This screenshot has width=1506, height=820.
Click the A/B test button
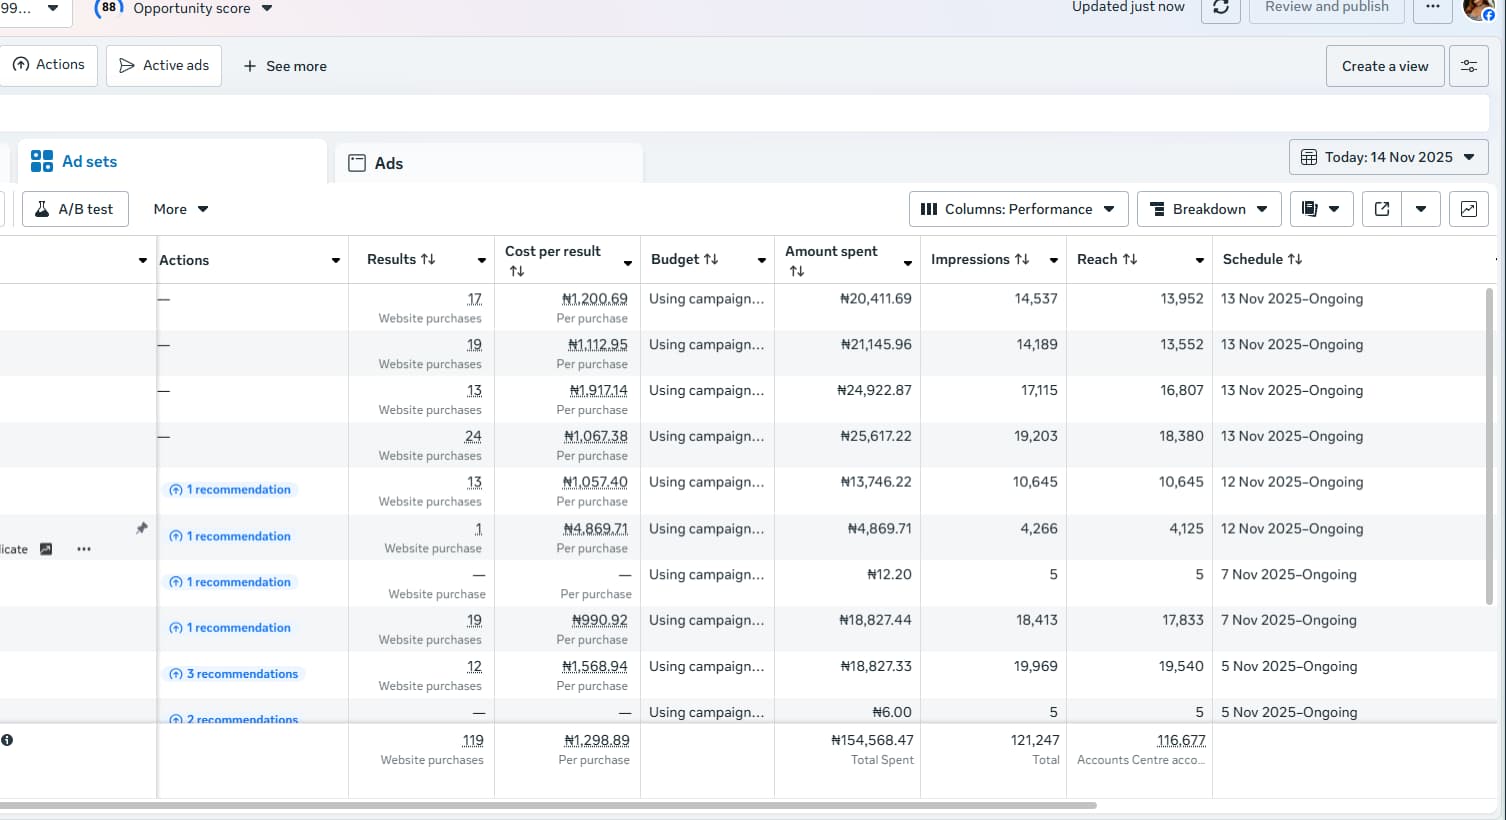tap(75, 209)
